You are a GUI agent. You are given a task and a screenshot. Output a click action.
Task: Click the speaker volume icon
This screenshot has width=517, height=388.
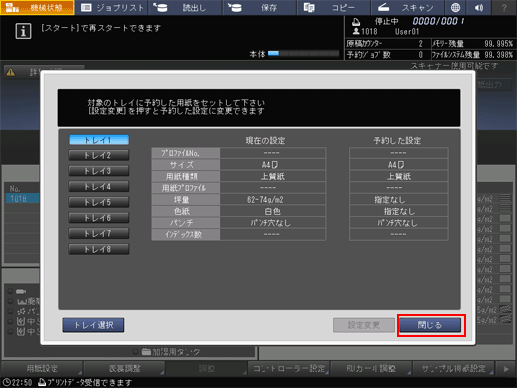point(479,7)
